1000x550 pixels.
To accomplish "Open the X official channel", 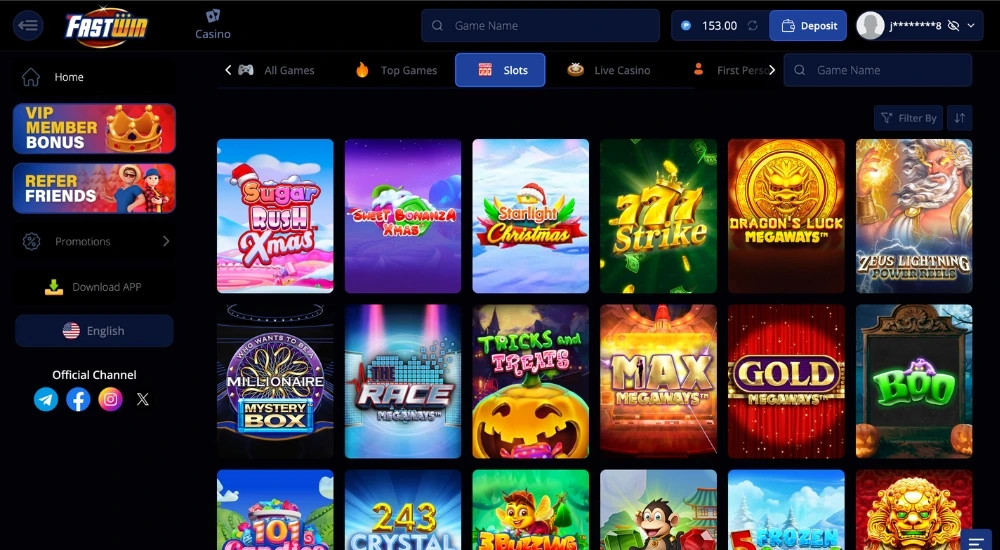I will [x=143, y=399].
